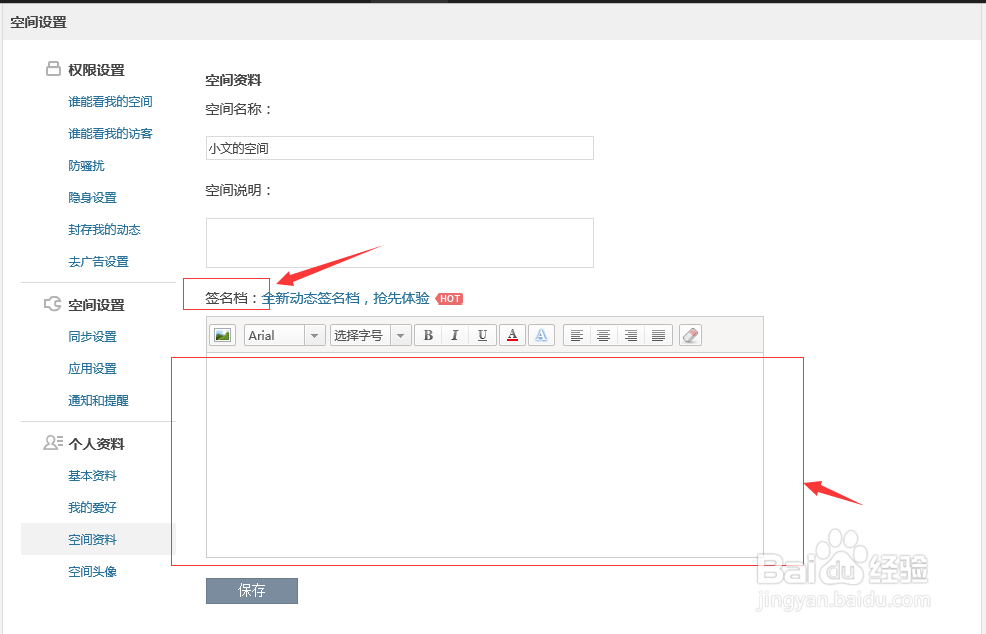Image resolution: width=986 pixels, height=634 pixels.
Task: Open the Arial font family dropdown
Action: [284, 335]
